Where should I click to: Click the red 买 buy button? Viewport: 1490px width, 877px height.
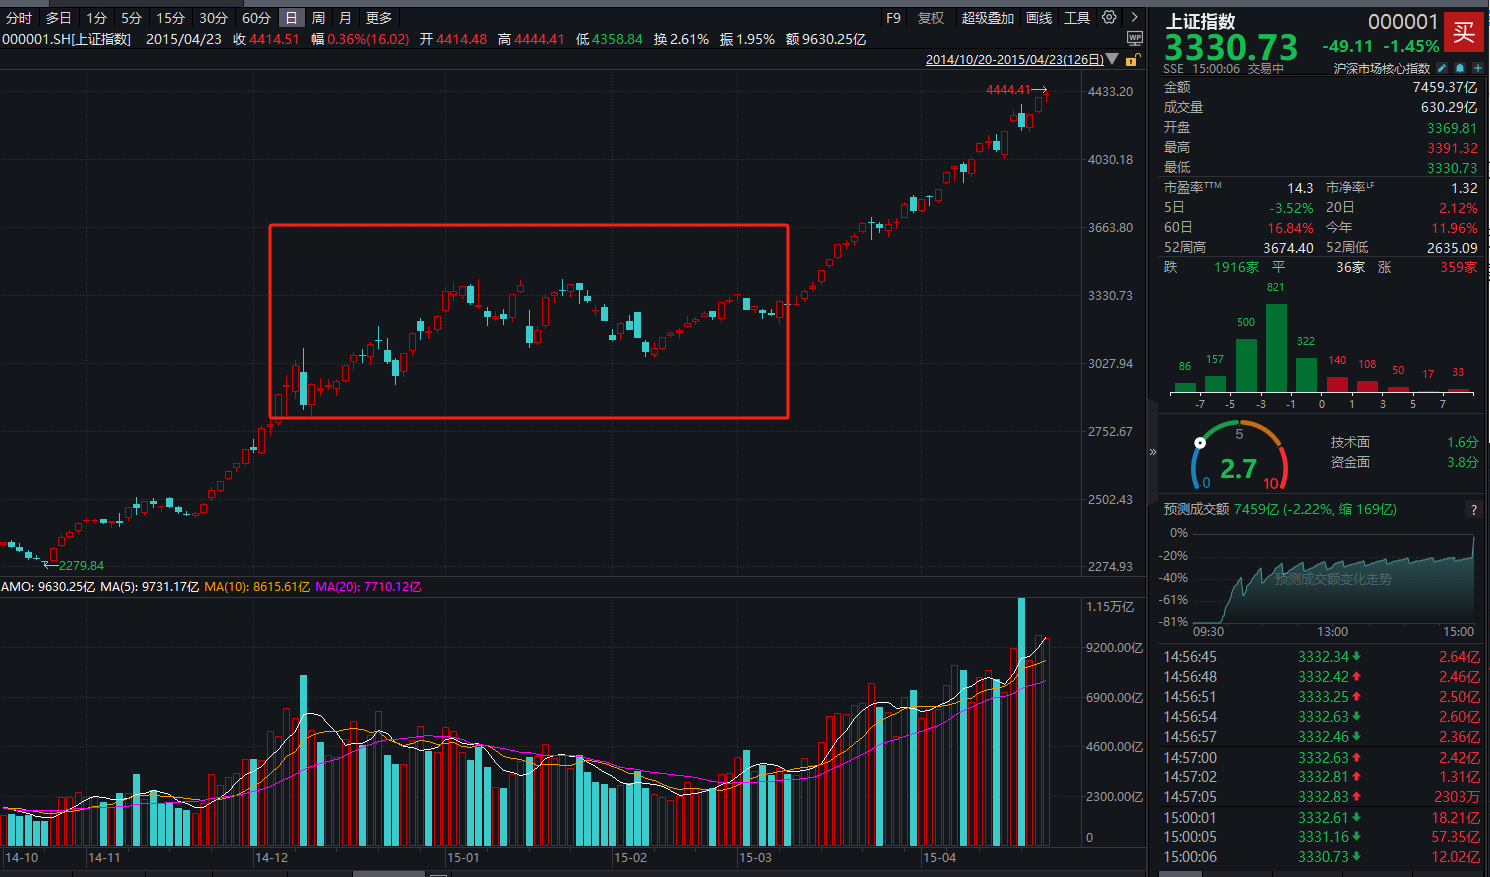[1464, 32]
